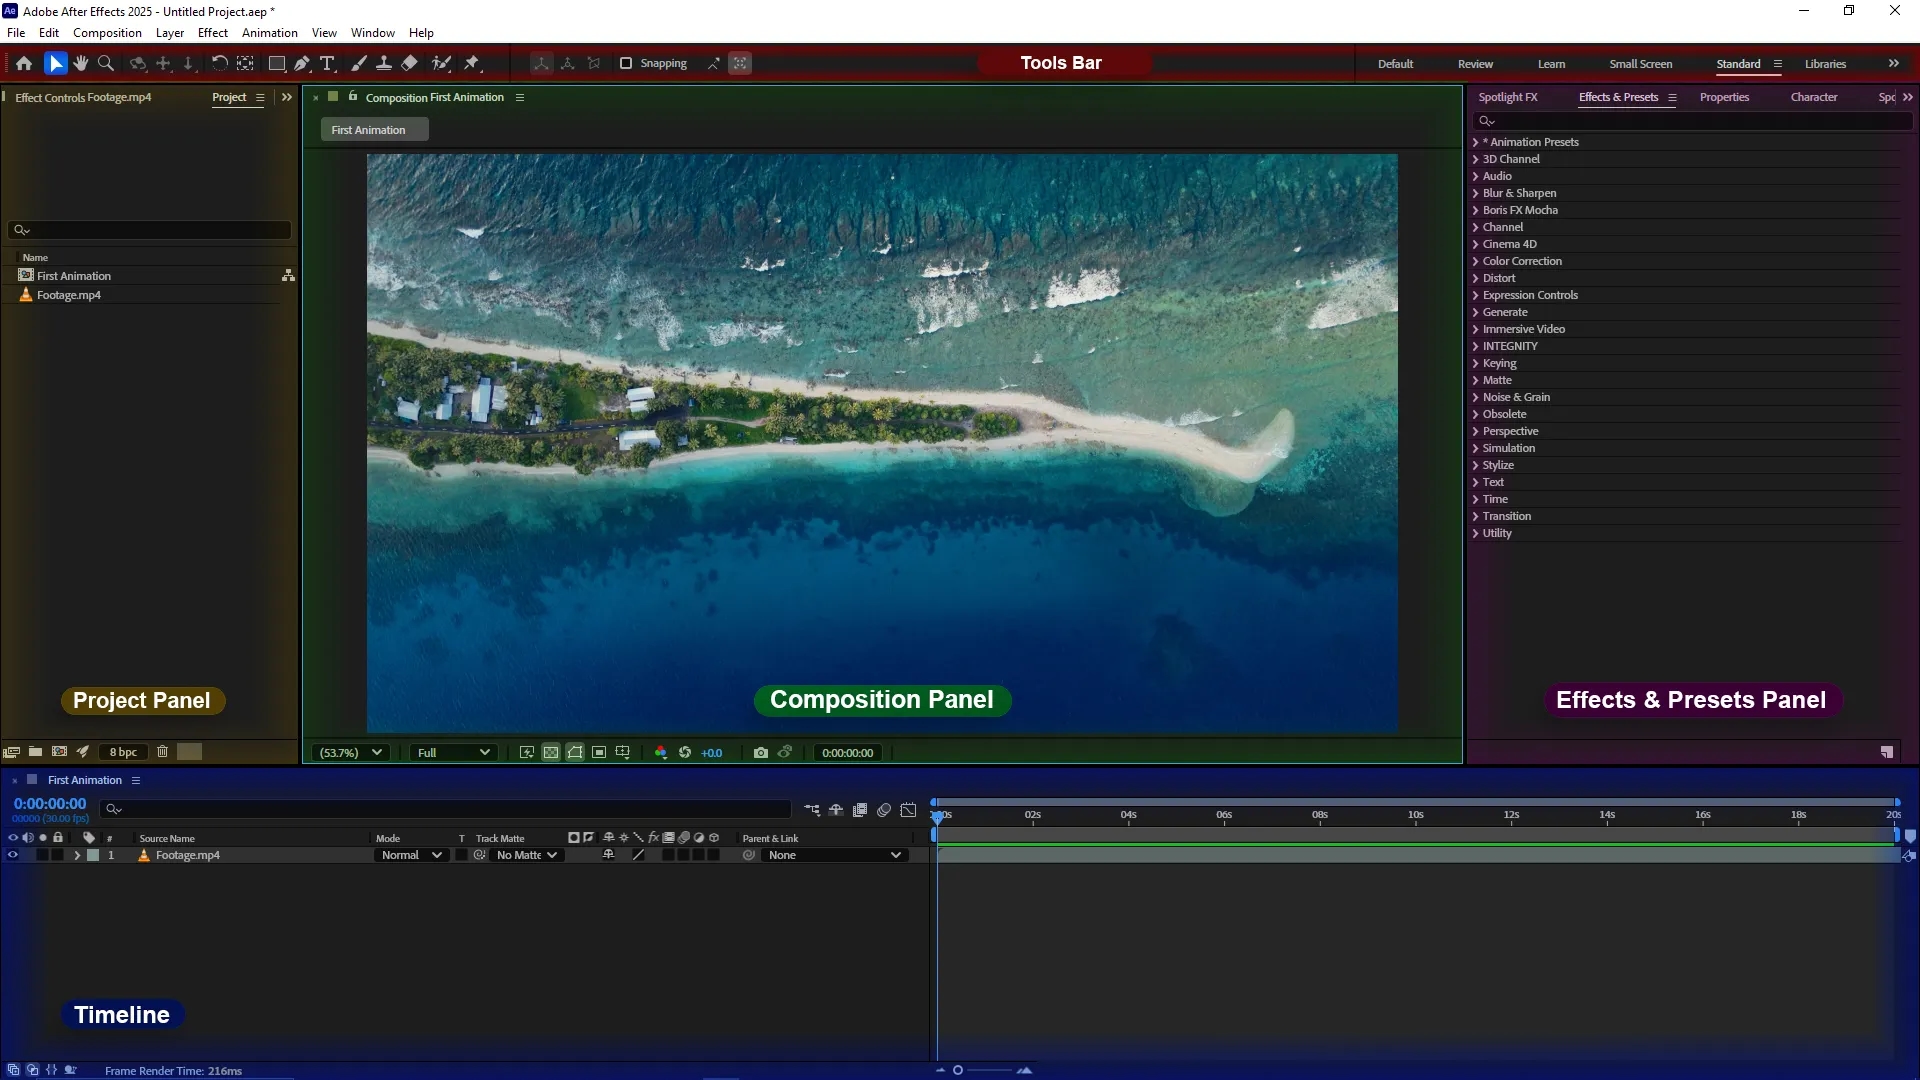Click the current time 0:00:00:00 in timeline
Image resolution: width=1920 pixels, height=1080 pixels.
point(50,804)
